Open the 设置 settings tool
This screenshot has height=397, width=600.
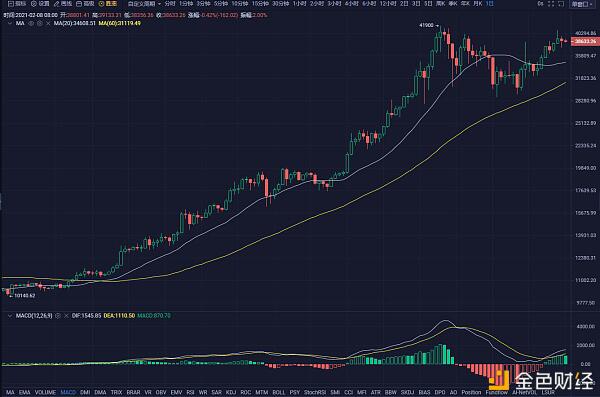click(40, 4)
